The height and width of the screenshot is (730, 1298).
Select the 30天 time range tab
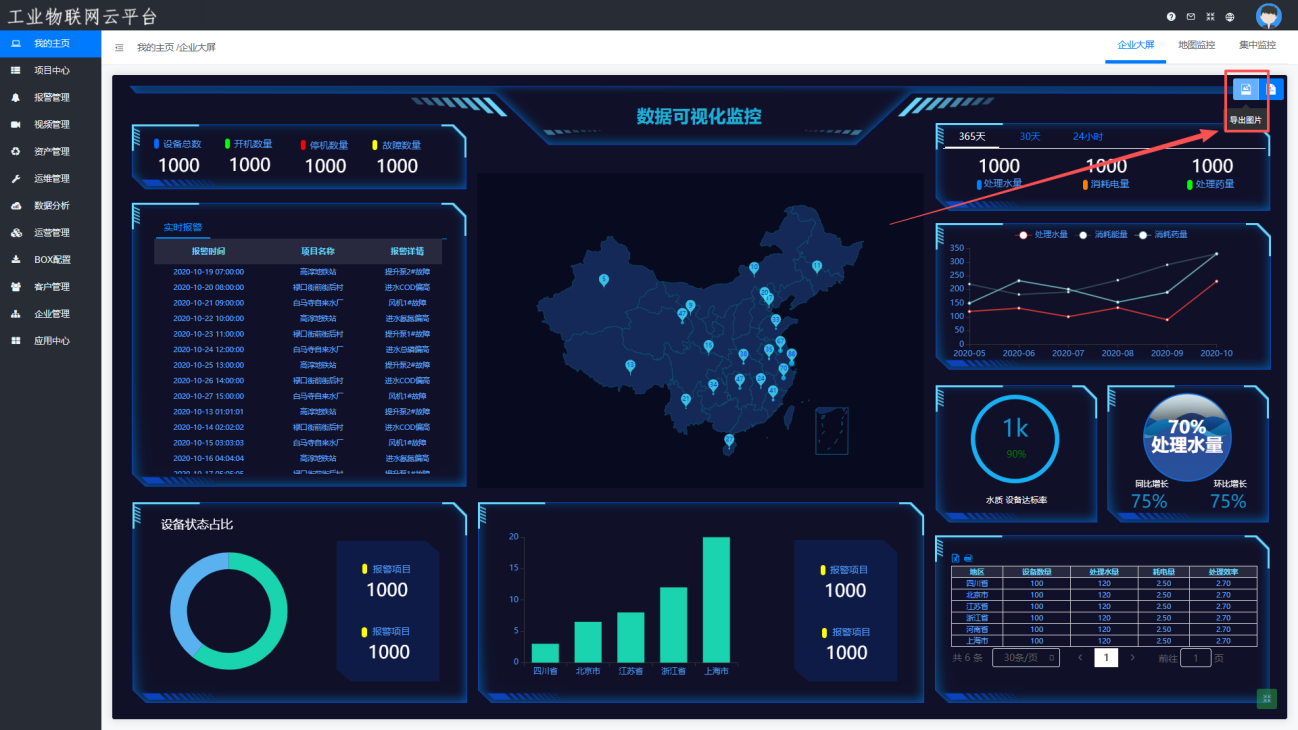pos(1030,136)
